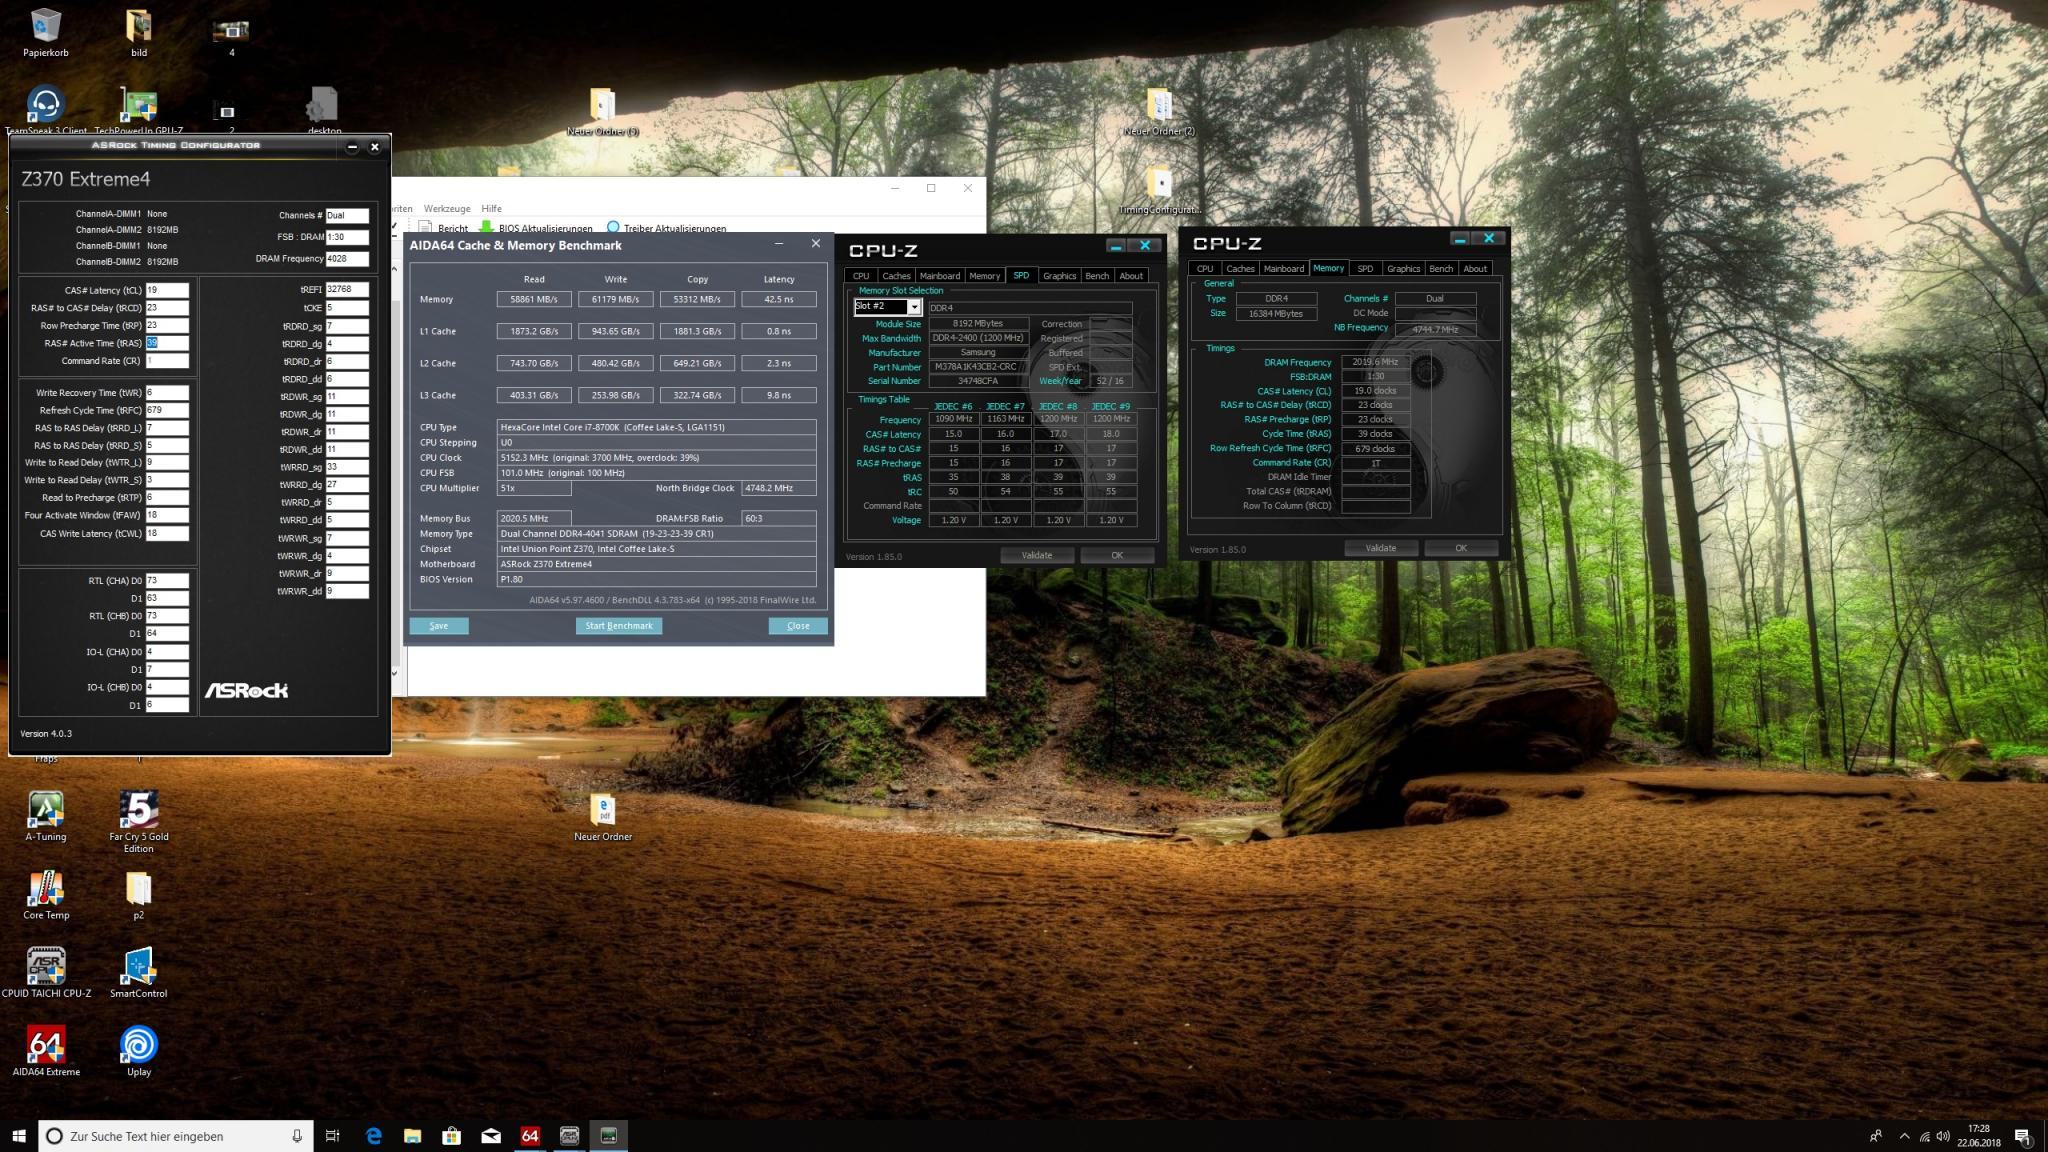Open the 'Neuer Ordner' PDF folder icon
The width and height of the screenshot is (2048, 1152).
pyautogui.click(x=603, y=815)
